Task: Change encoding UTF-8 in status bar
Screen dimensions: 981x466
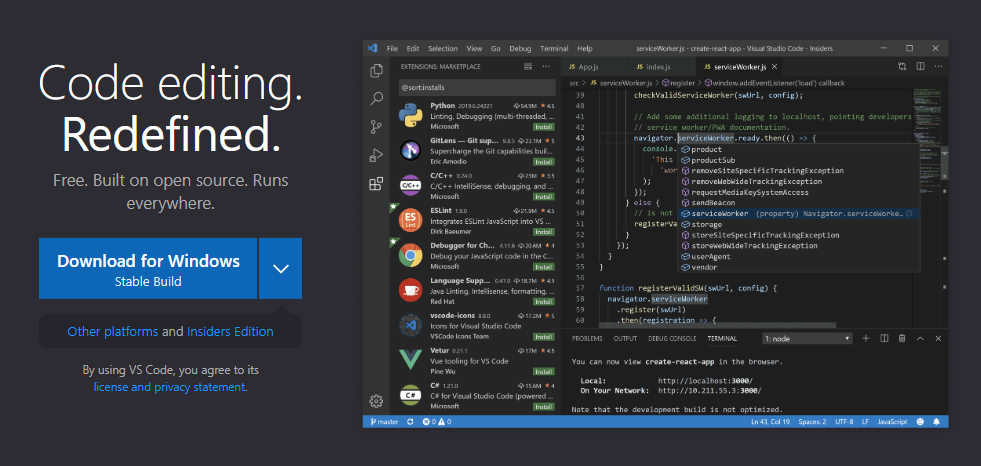Action: tap(843, 422)
